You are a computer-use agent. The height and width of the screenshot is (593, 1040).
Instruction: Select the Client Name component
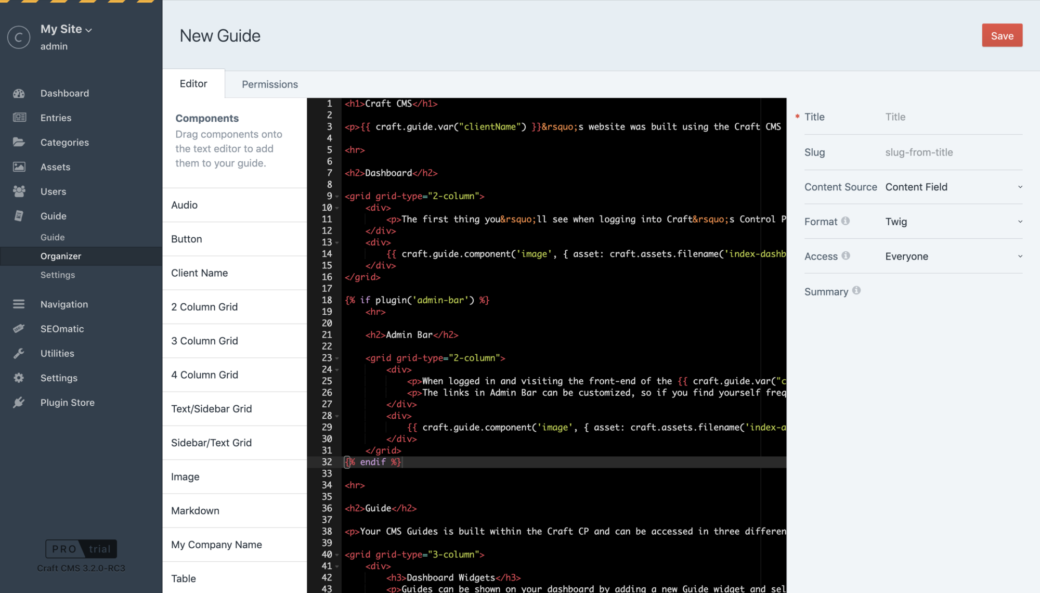click(235, 273)
